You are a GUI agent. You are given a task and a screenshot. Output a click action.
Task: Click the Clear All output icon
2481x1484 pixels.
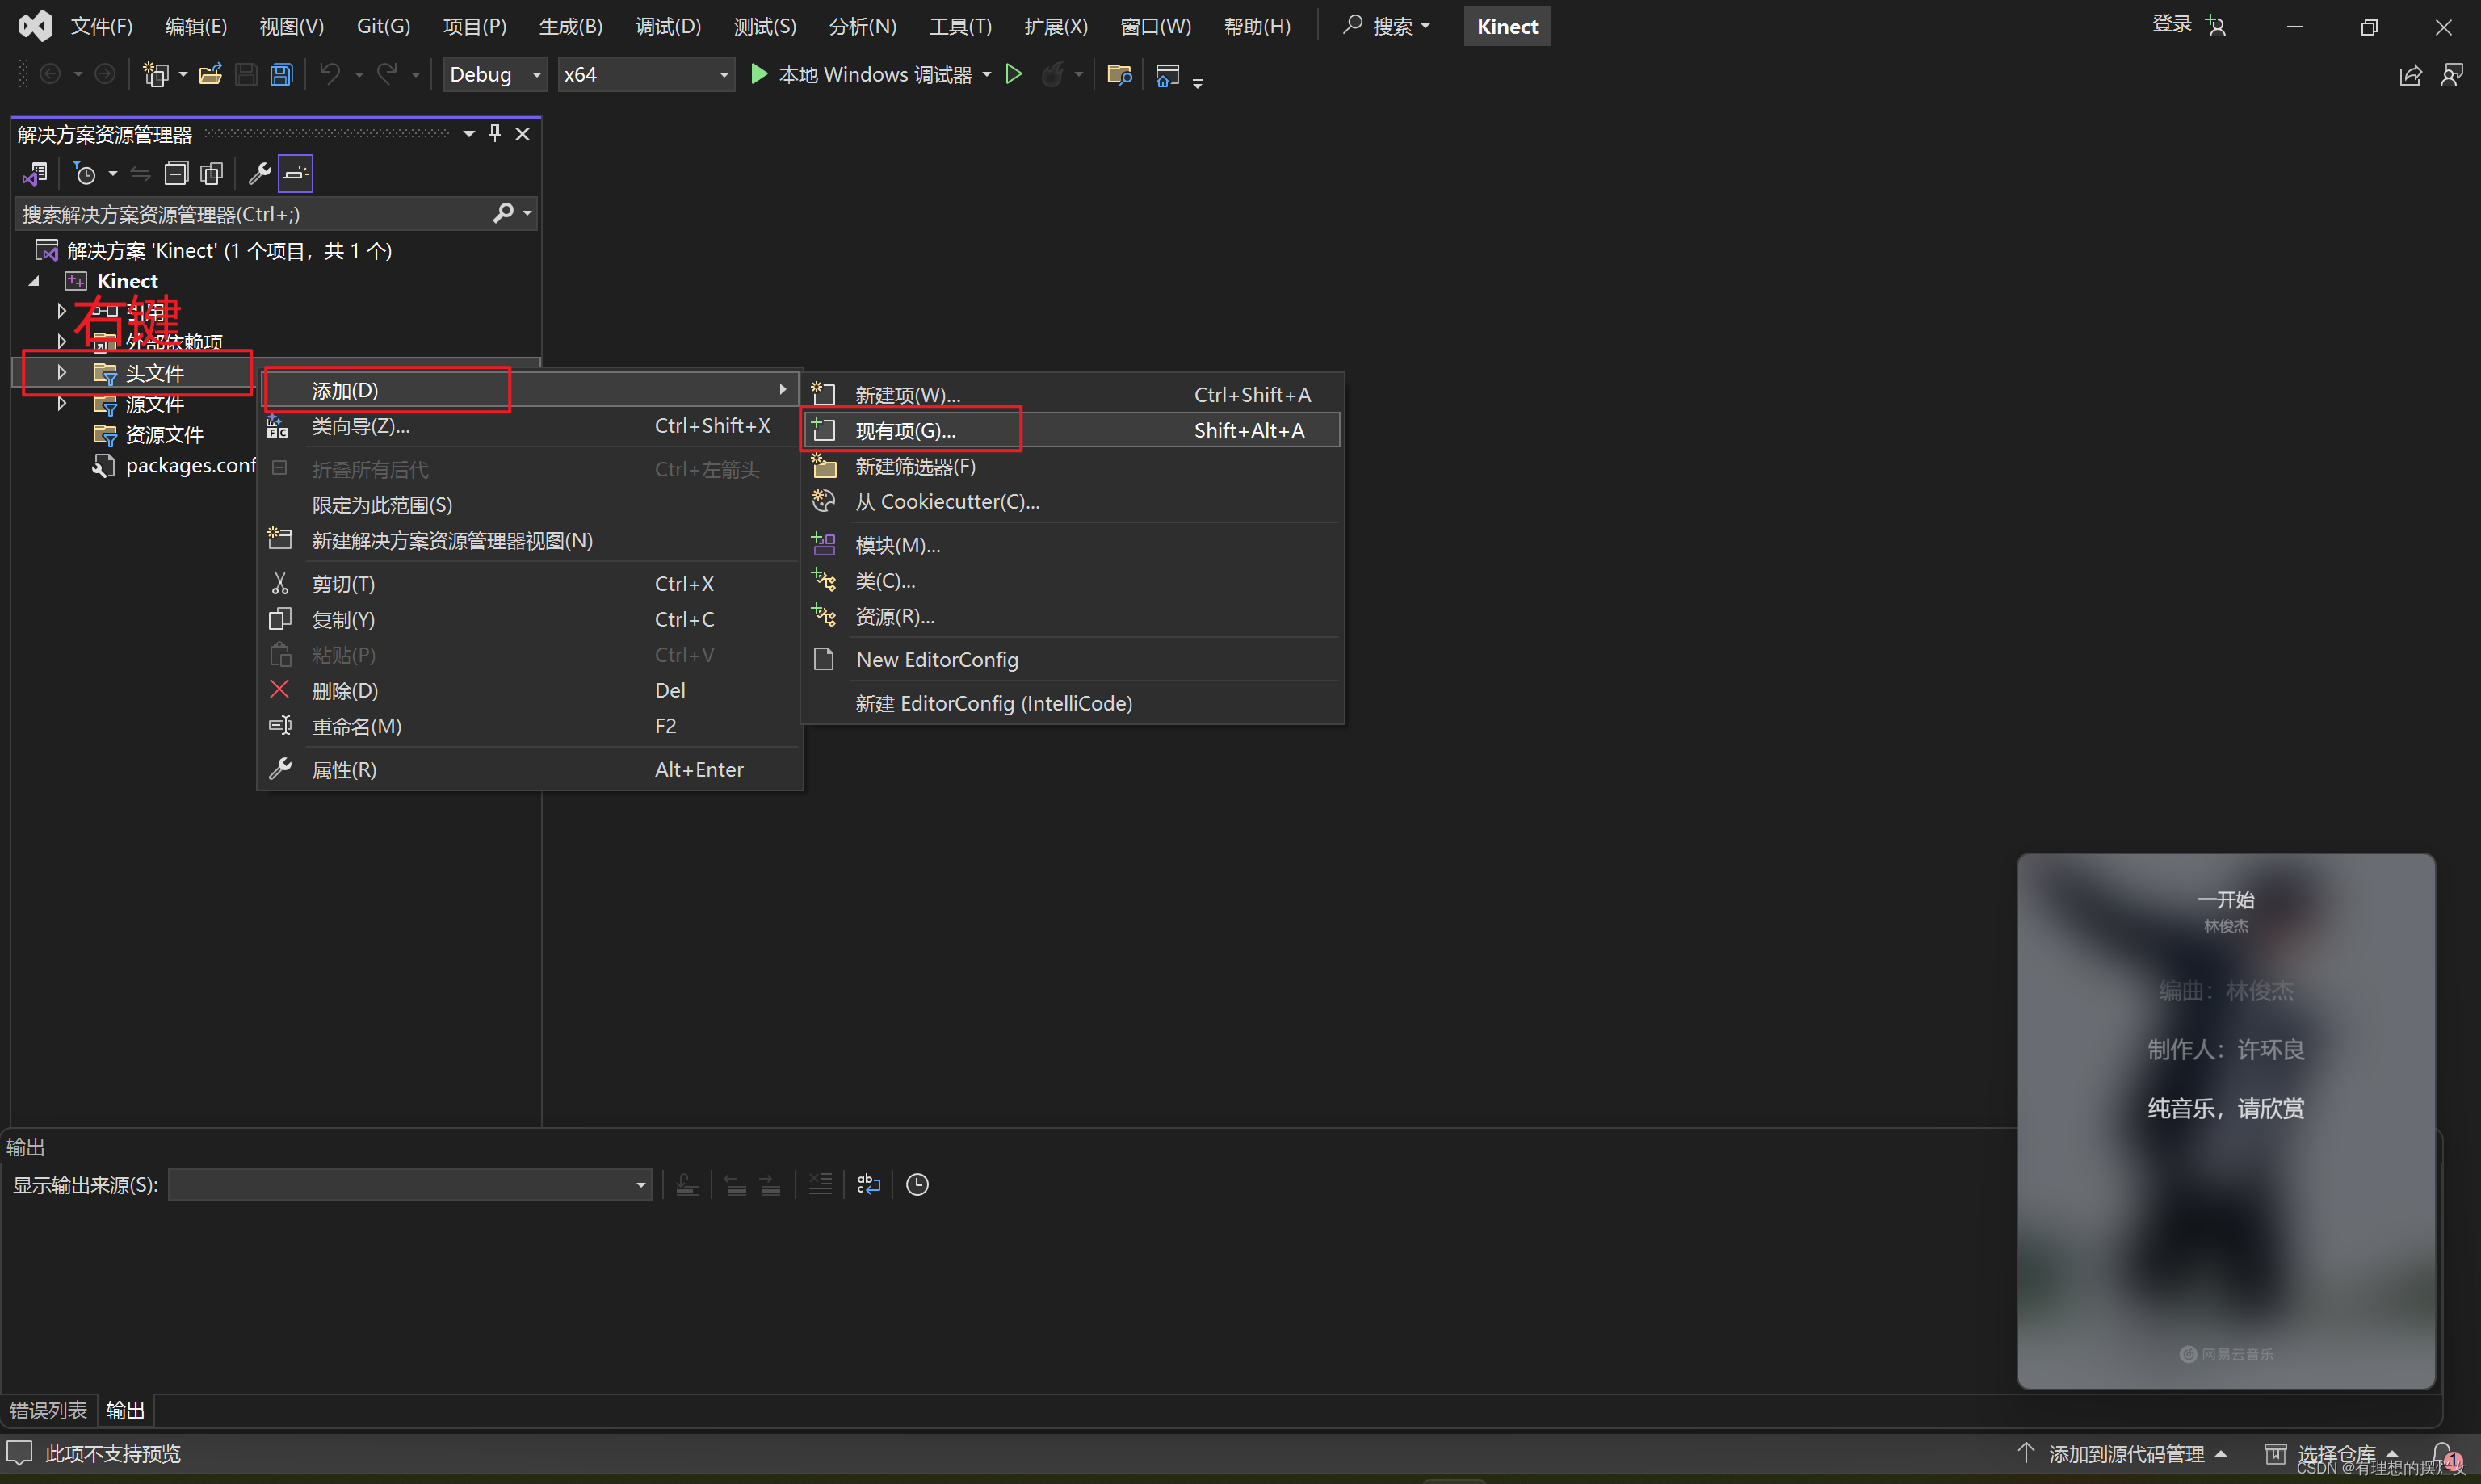(820, 1185)
